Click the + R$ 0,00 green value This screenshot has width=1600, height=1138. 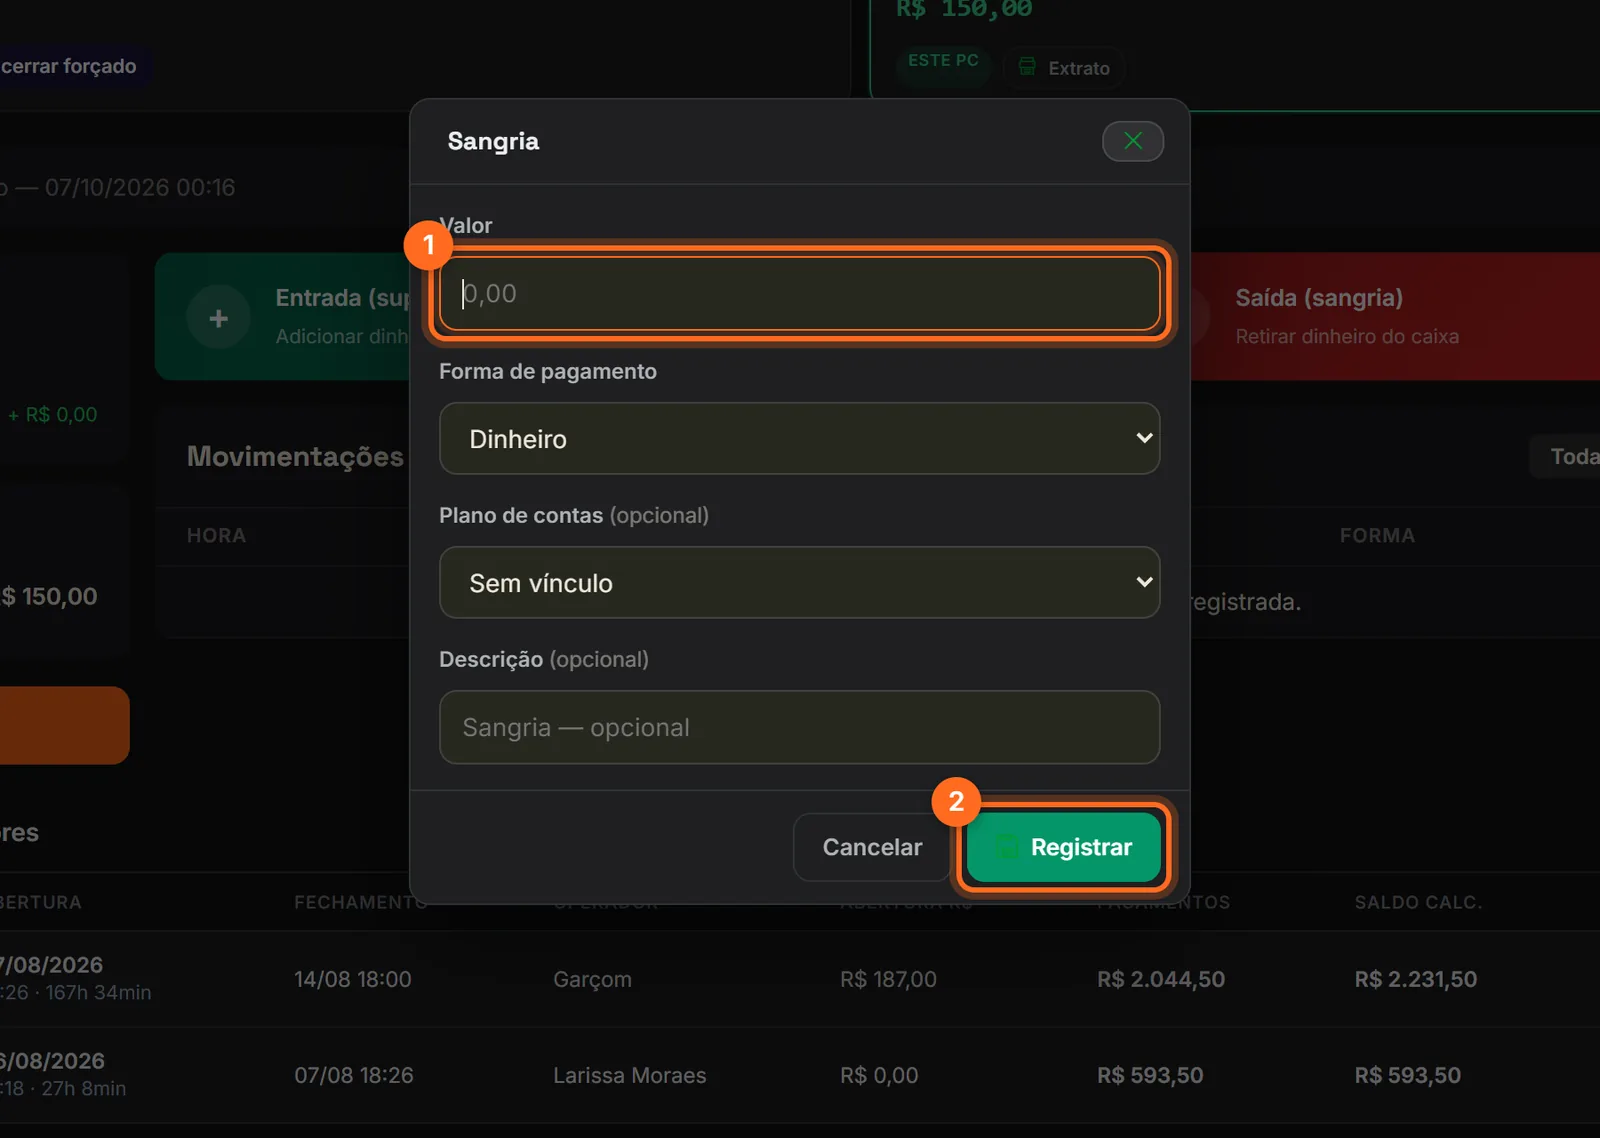click(52, 414)
